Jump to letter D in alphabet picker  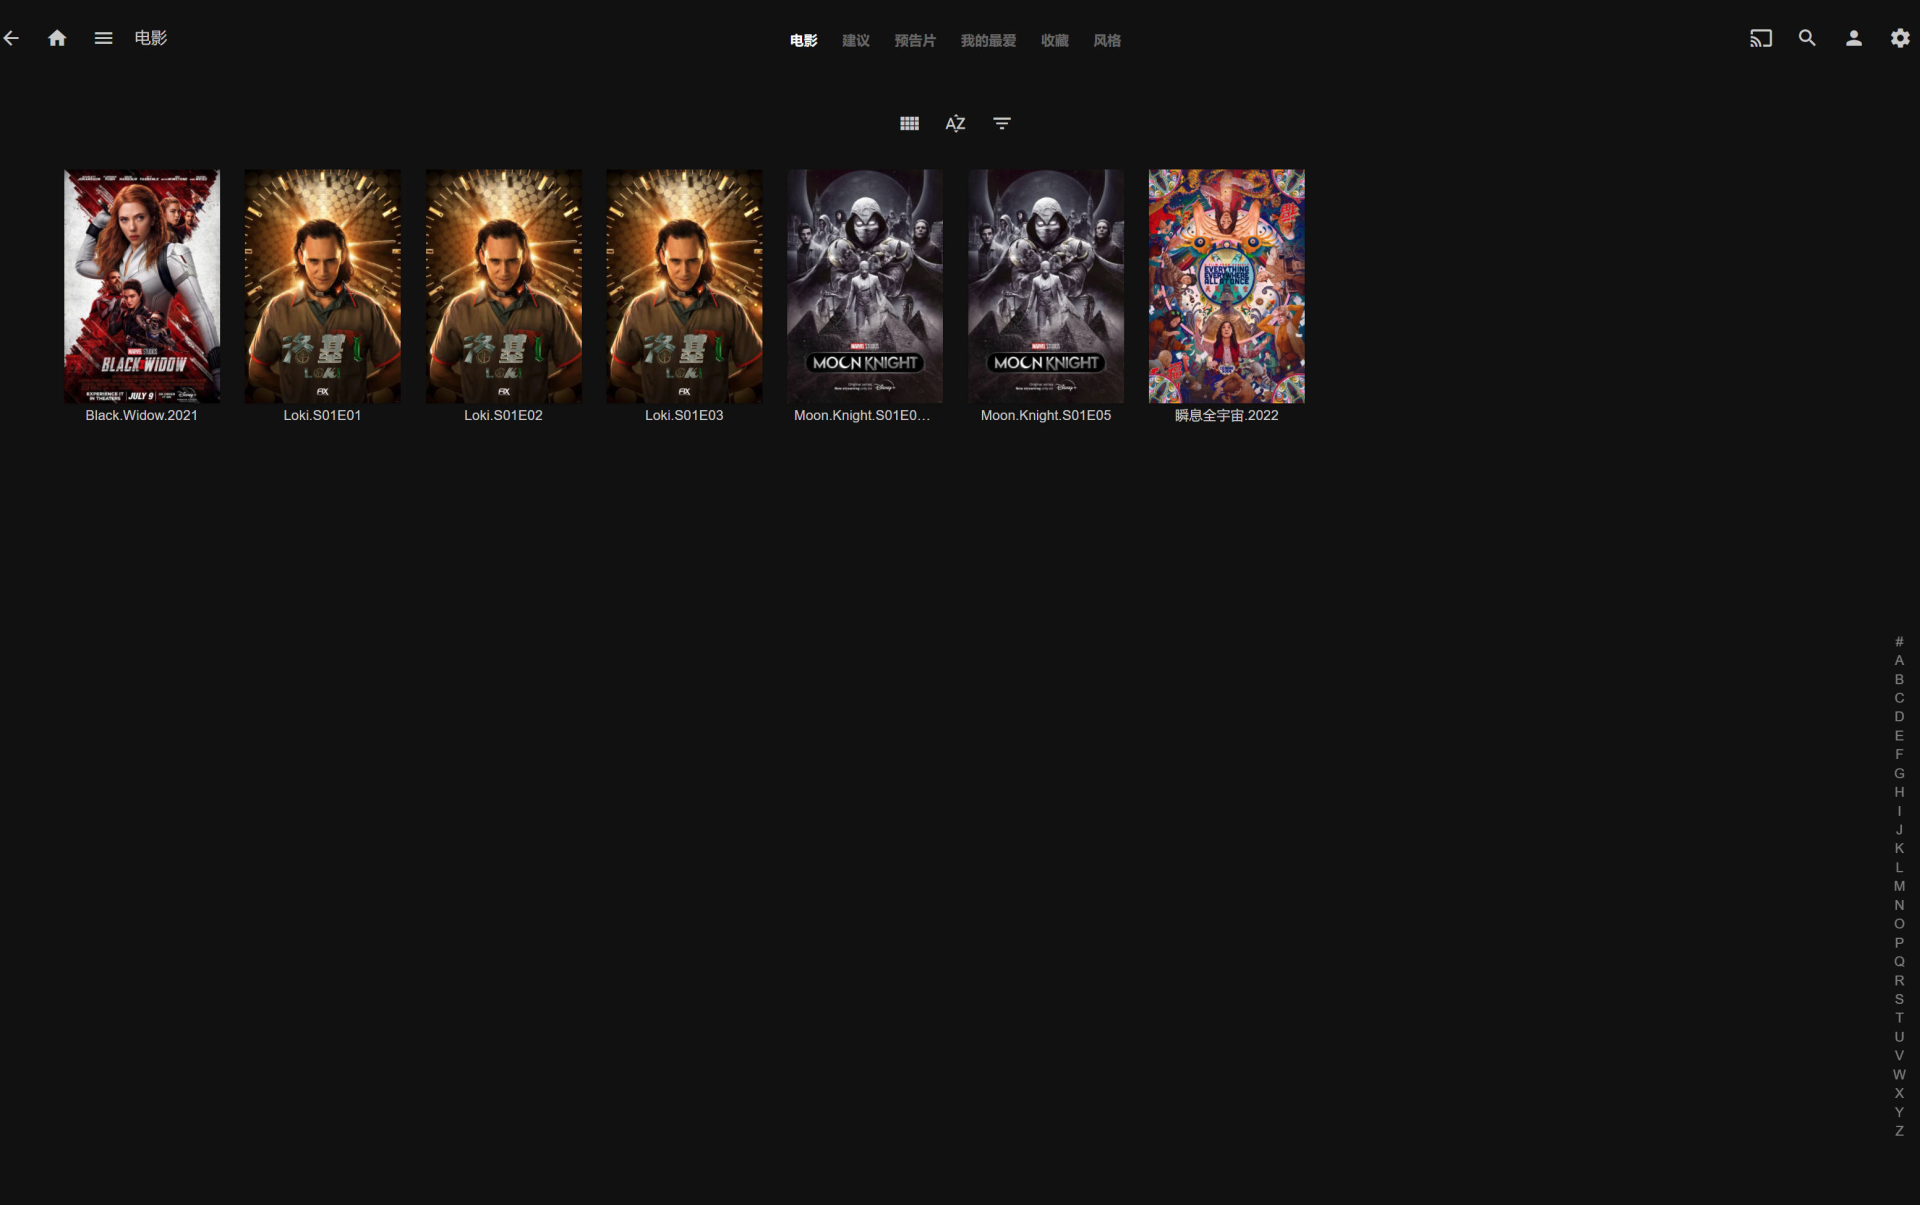(x=1899, y=717)
